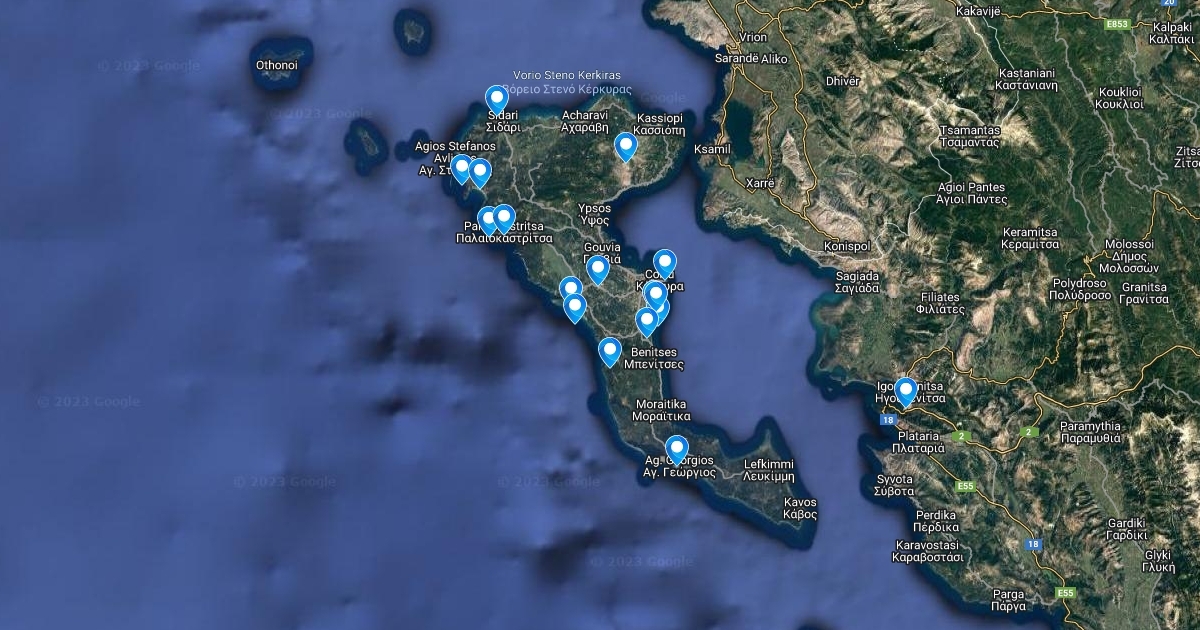Click the pin above Ag. Georgios
Image resolution: width=1200 pixels, height=630 pixels.
click(677, 450)
